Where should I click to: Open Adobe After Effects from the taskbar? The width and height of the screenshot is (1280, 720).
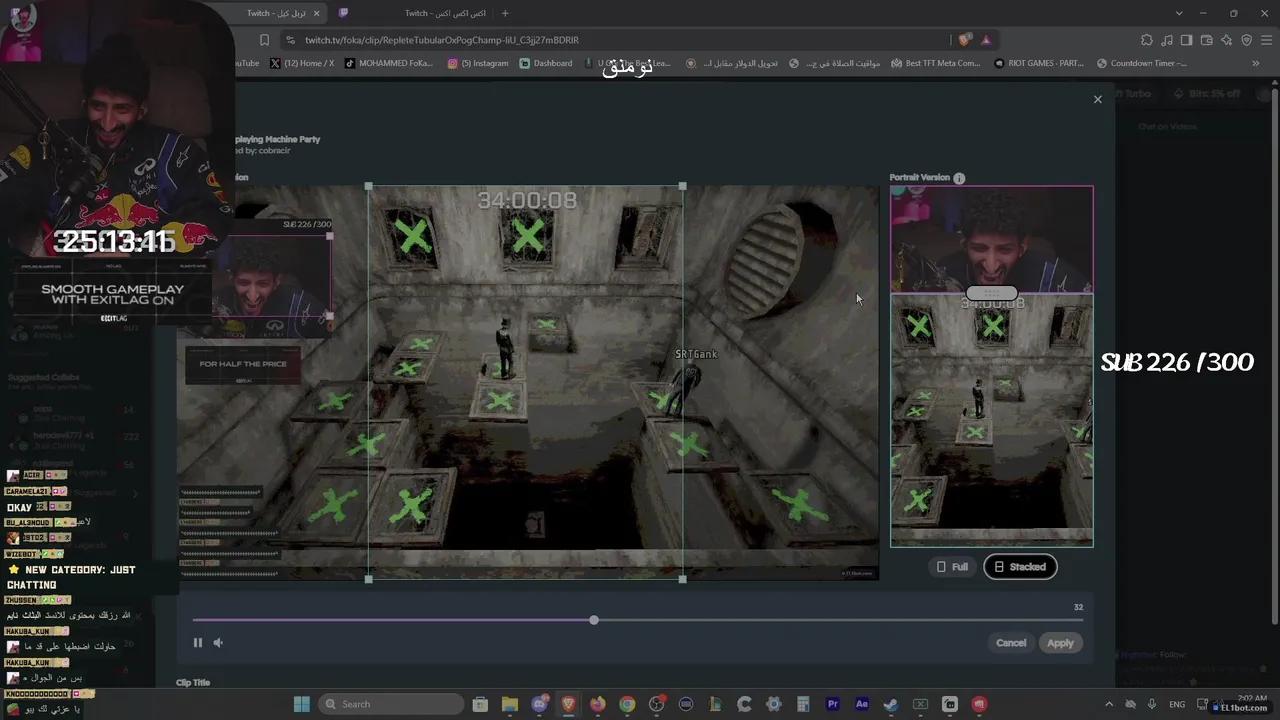click(x=862, y=704)
